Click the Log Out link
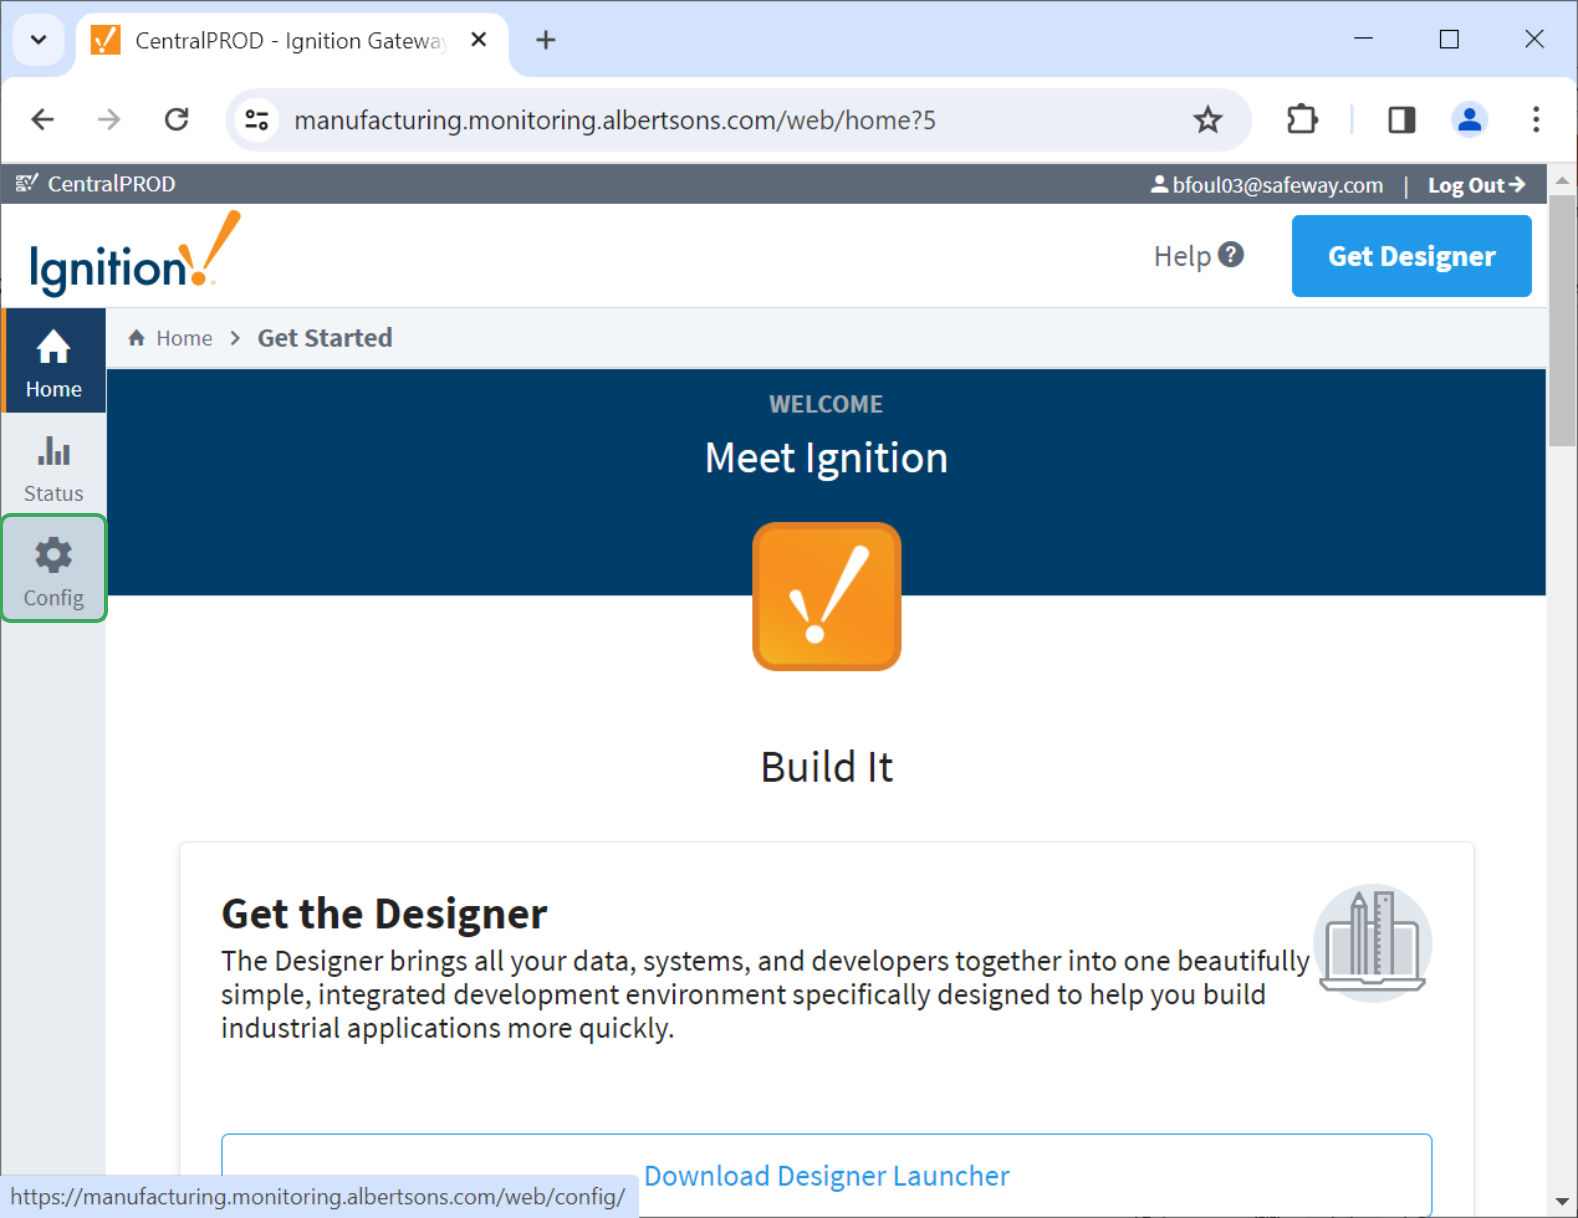The height and width of the screenshot is (1218, 1578). [1476, 185]
